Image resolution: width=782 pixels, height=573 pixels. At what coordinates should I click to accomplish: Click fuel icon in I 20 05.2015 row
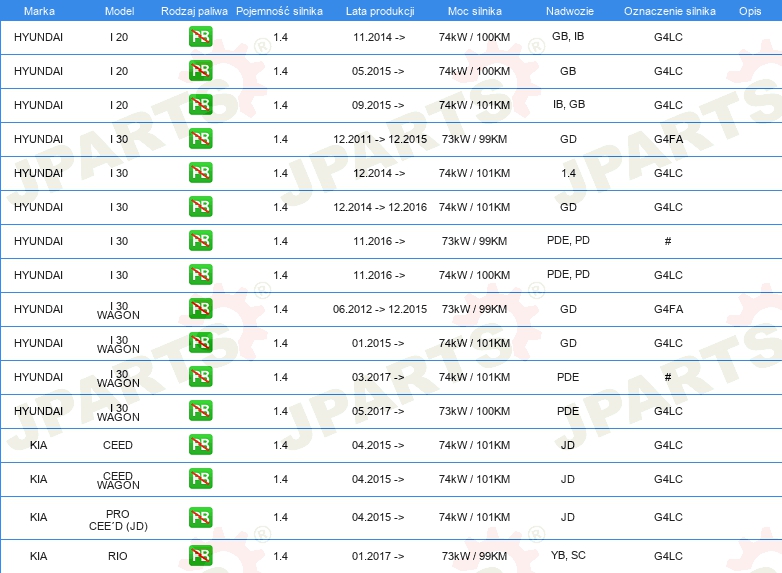[x=200, y=71]
